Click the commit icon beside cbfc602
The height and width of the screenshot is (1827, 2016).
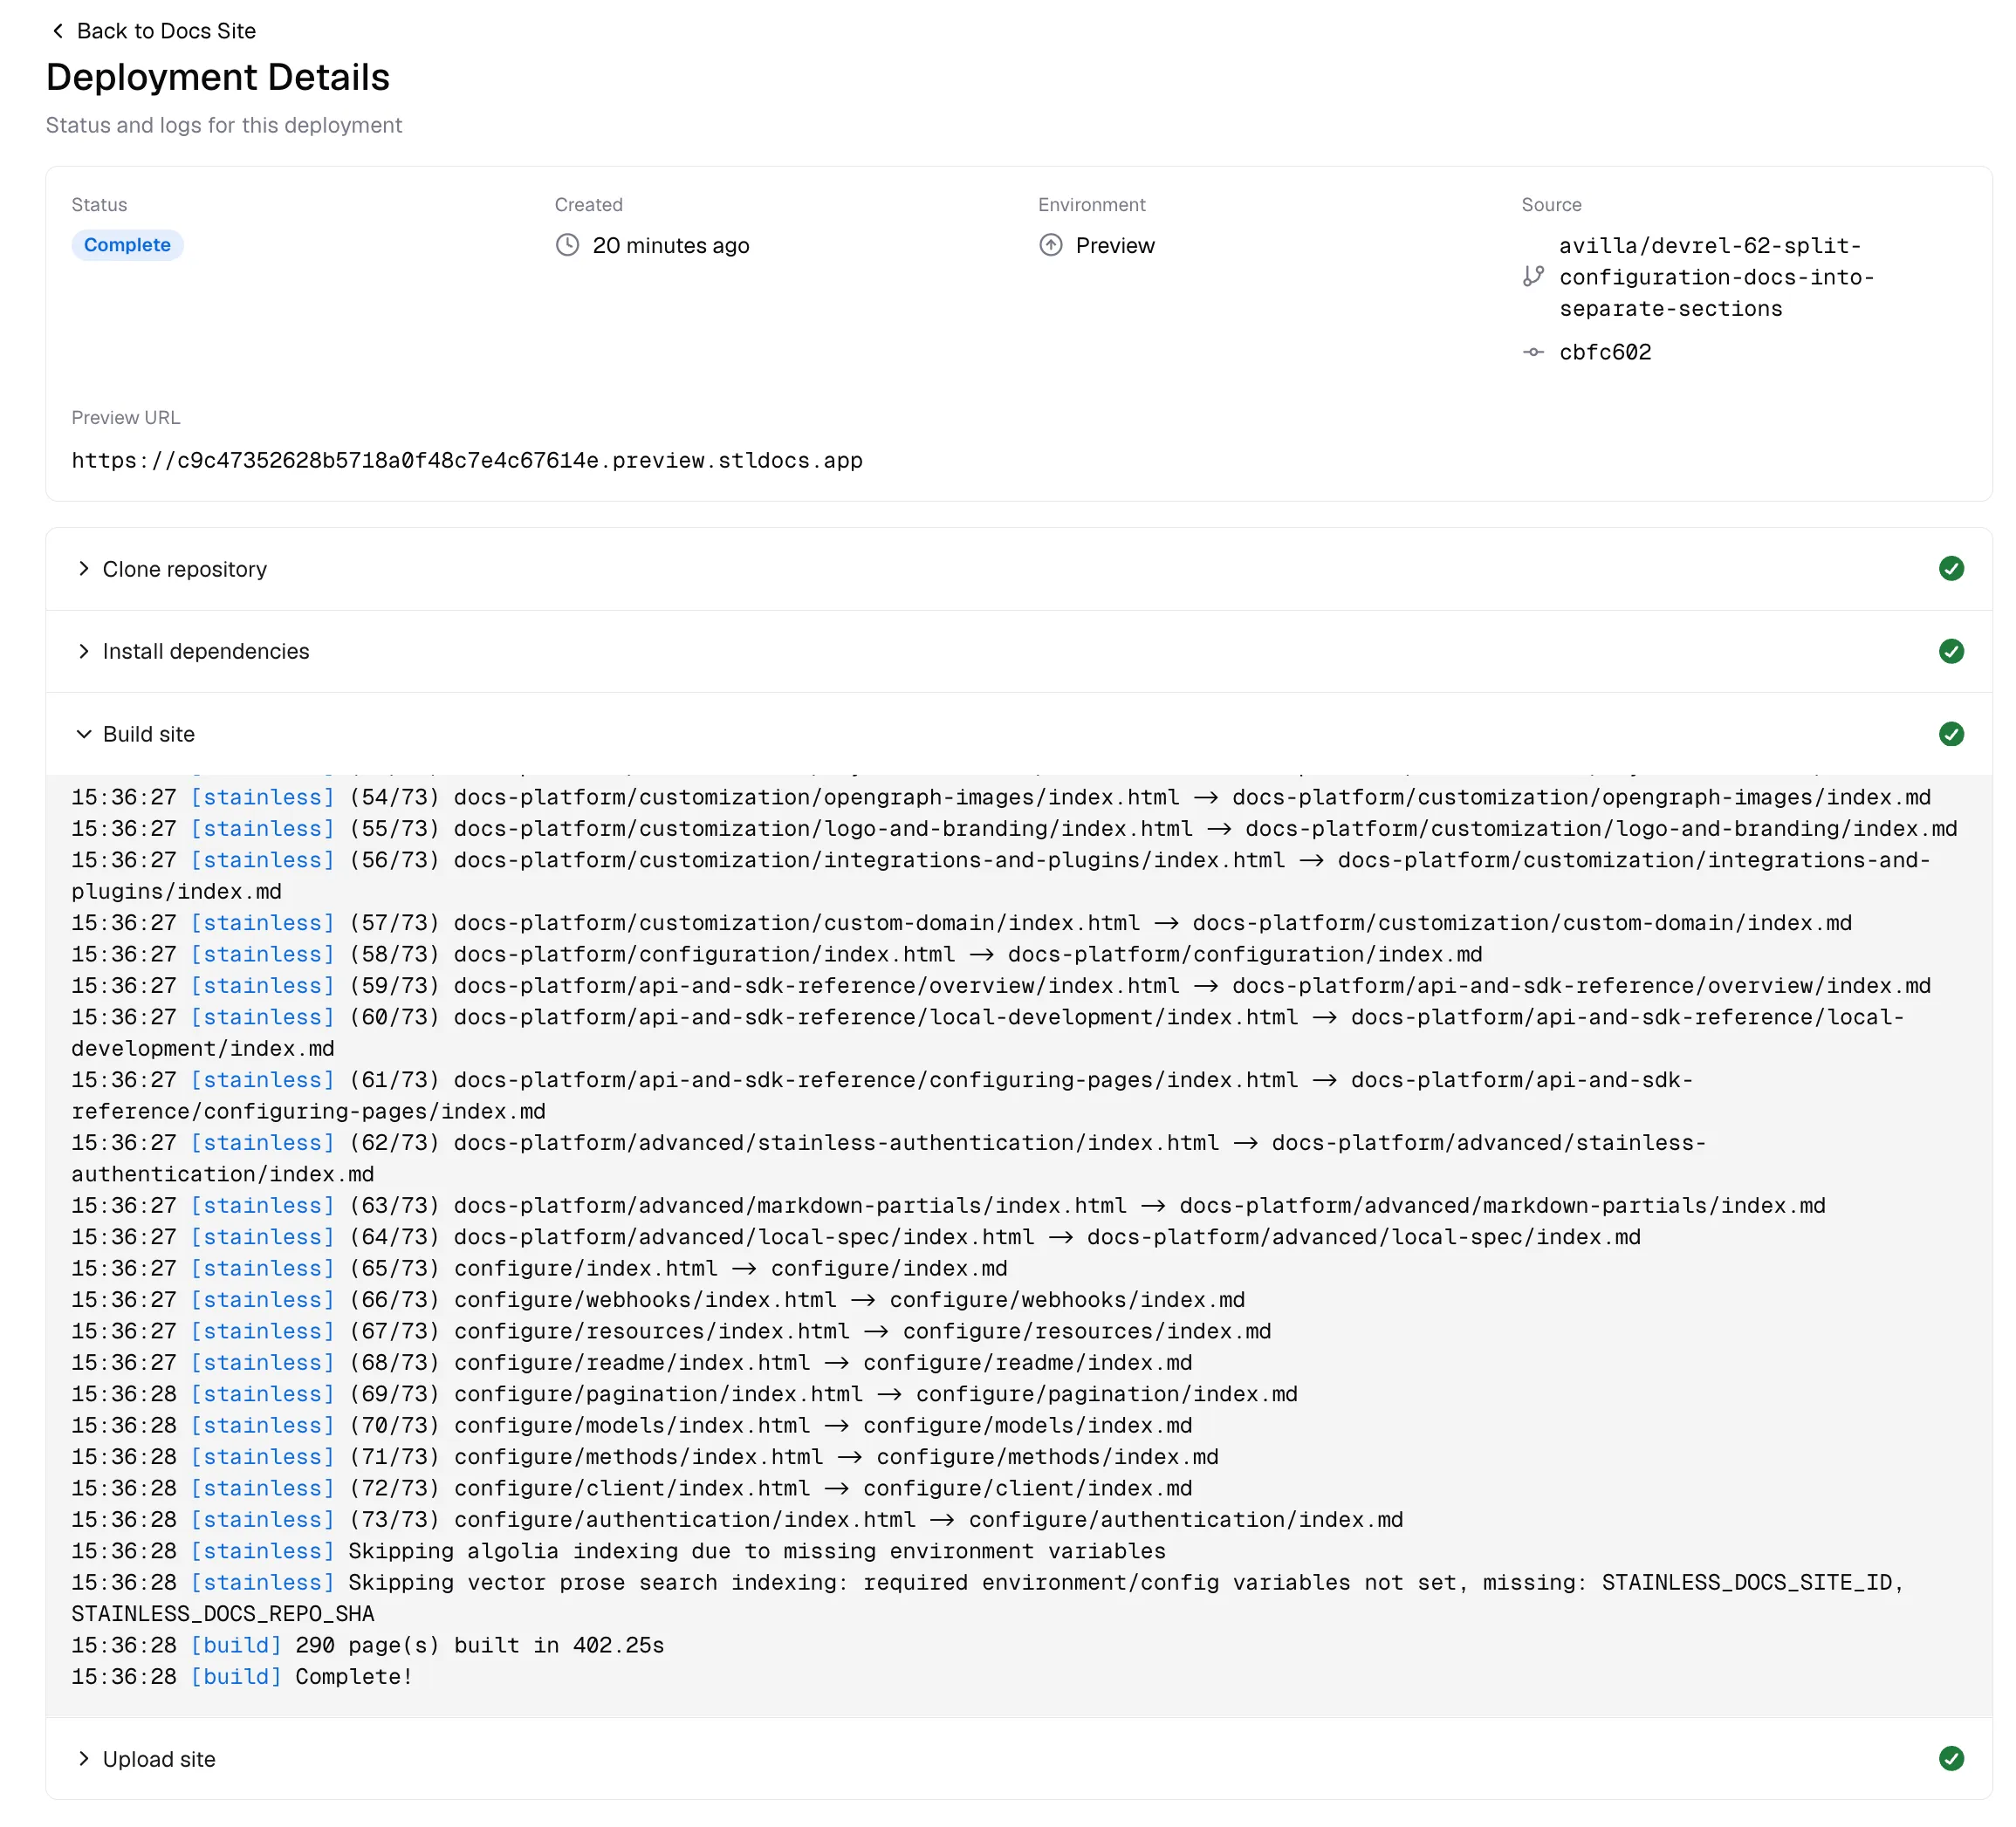pos(1534,352)
